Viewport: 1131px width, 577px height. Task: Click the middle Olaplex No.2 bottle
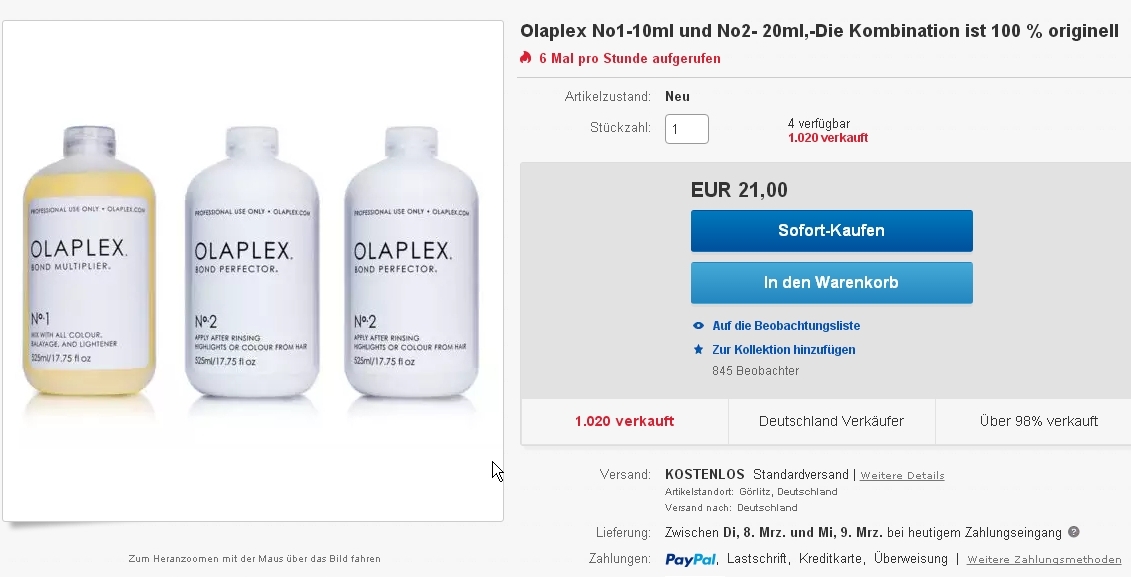pos(252,262)
